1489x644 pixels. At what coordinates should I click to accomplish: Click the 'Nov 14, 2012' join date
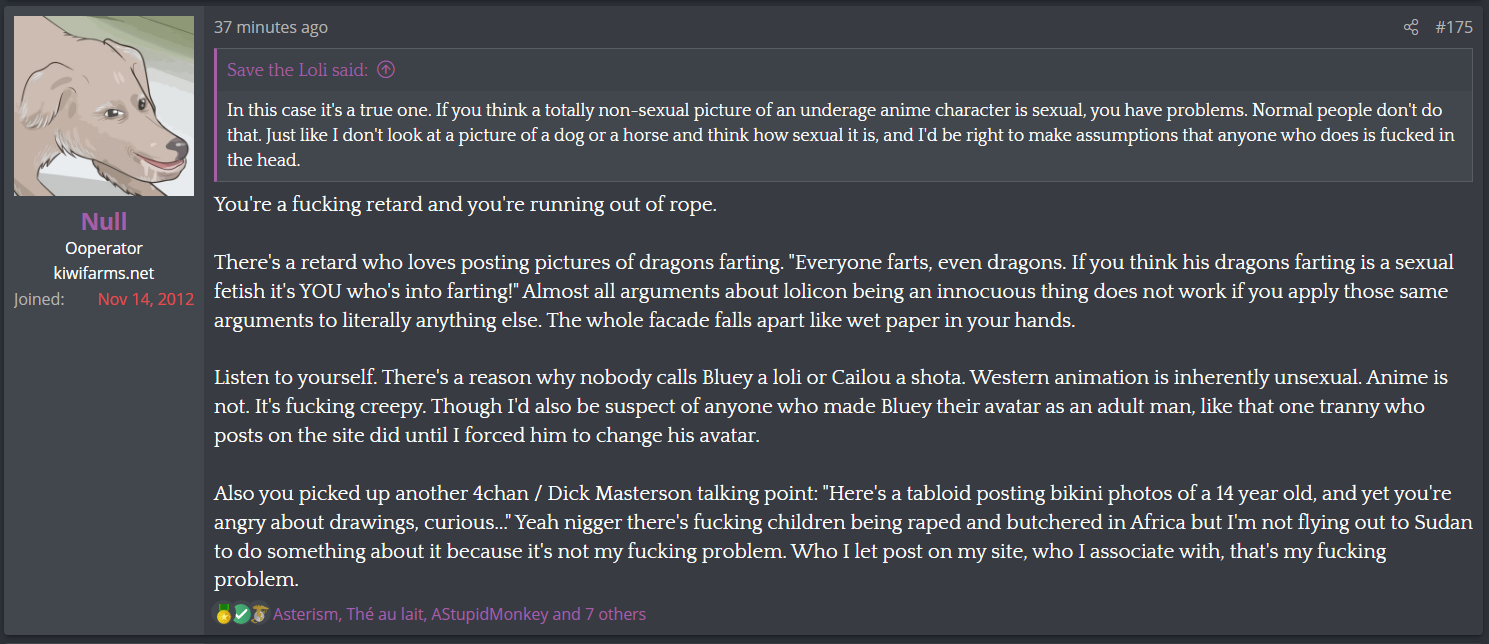click(x=146, y=299)
